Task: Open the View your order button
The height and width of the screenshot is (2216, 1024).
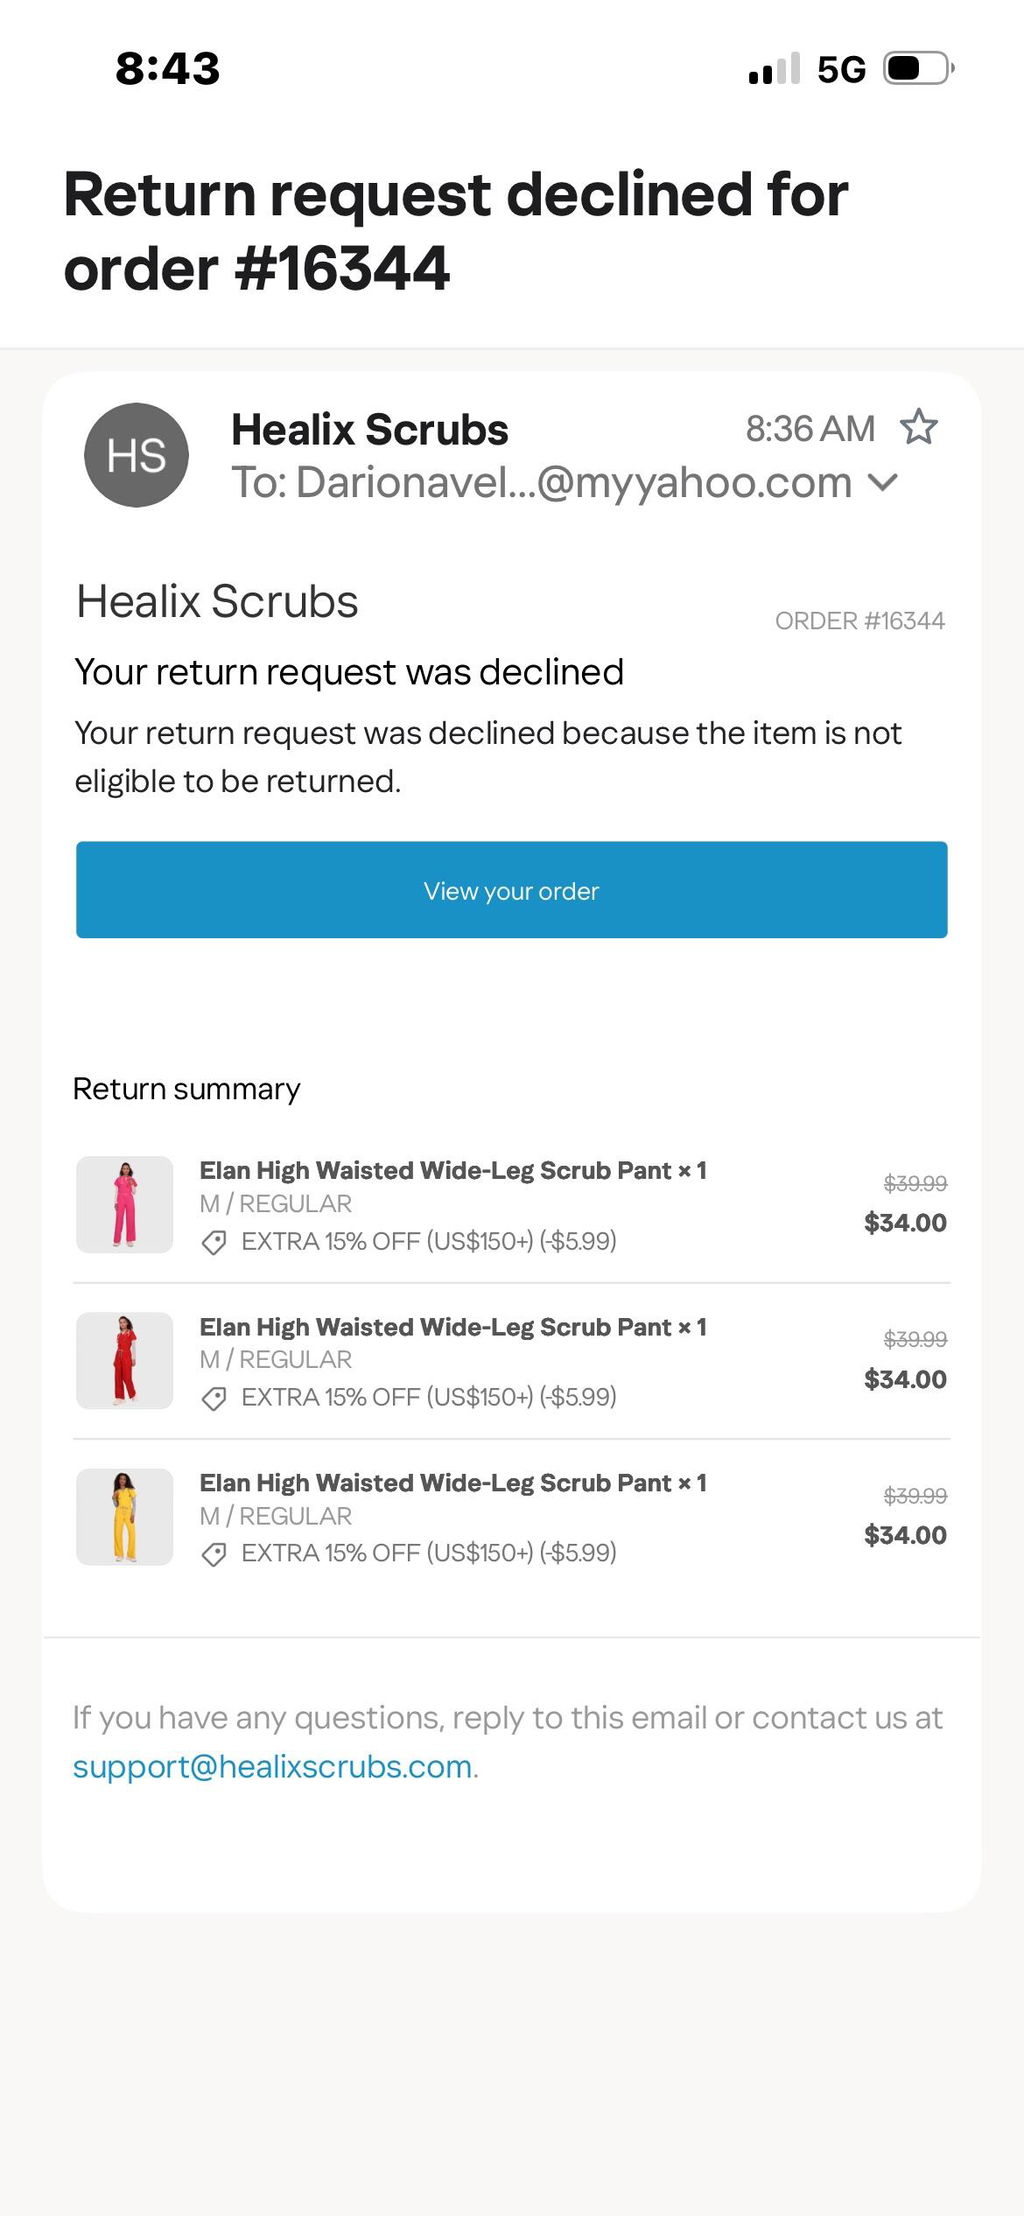Action: [x=512, y=890]
